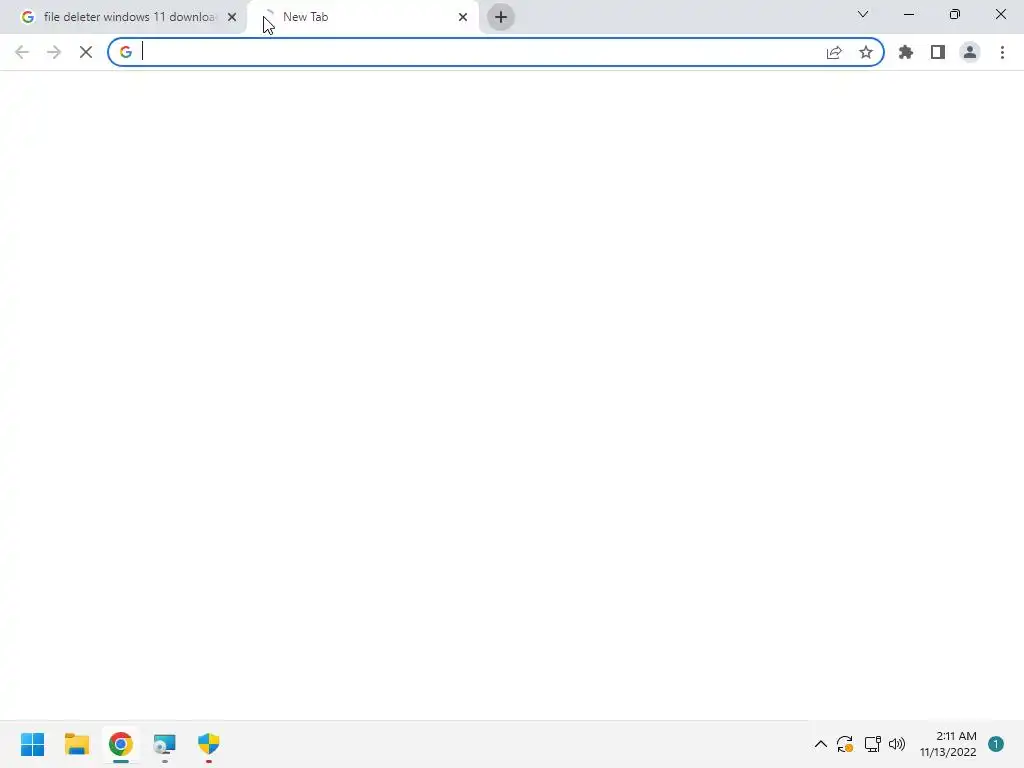Screen dimensions: 1024x768
Task: Click the Google Chrome taskbar icon
Action: click(x=121, y=744)
